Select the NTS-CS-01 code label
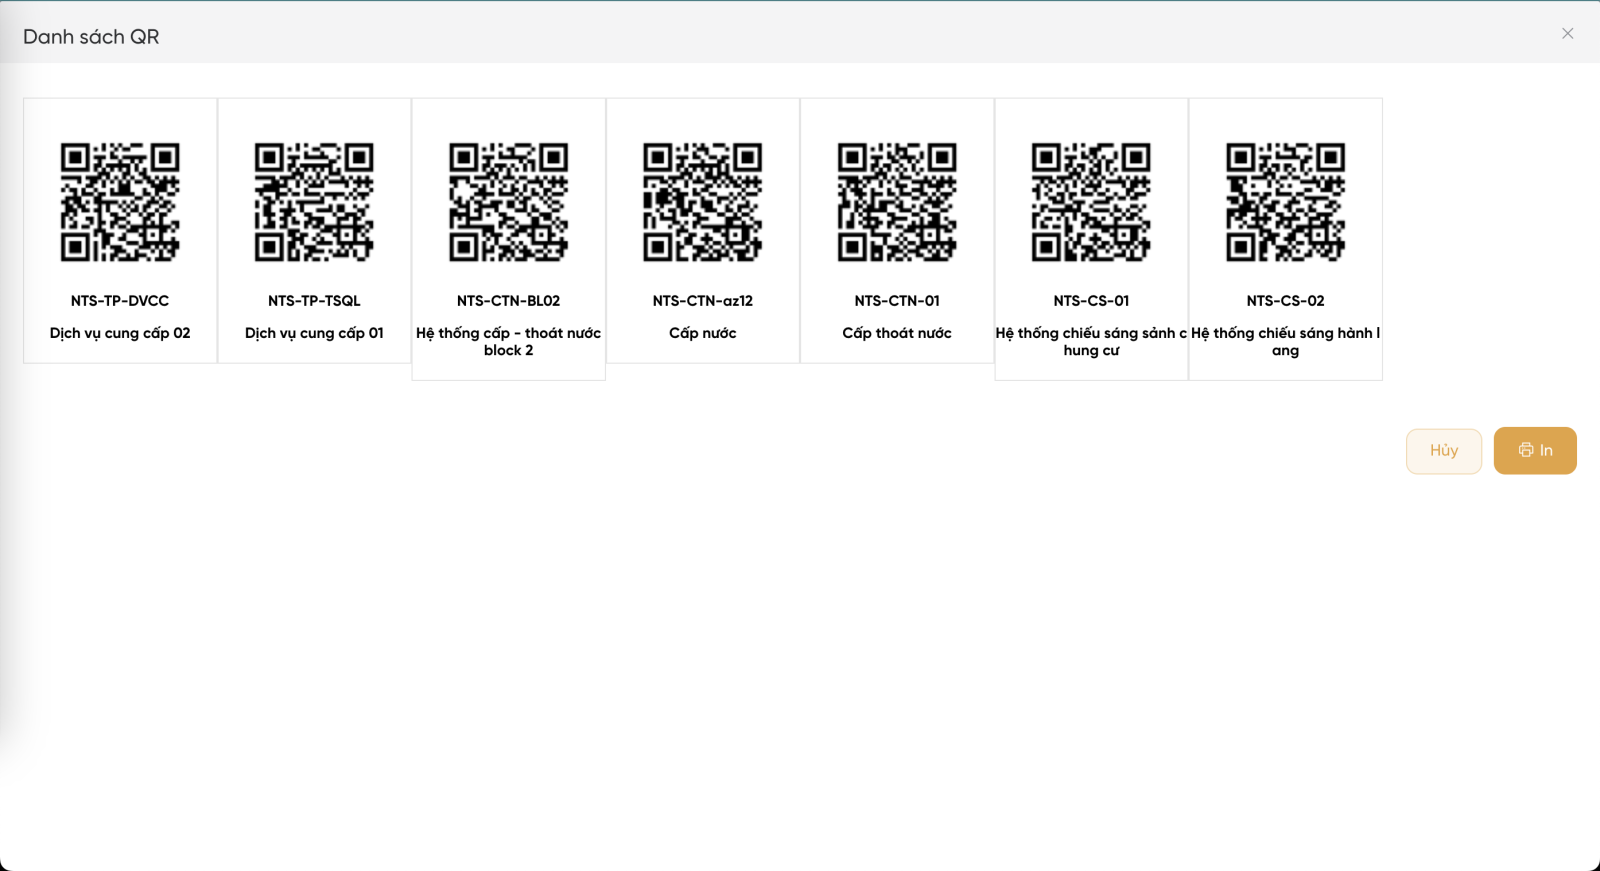This screenshot has height=871, width=1600. coord(1091,301)
